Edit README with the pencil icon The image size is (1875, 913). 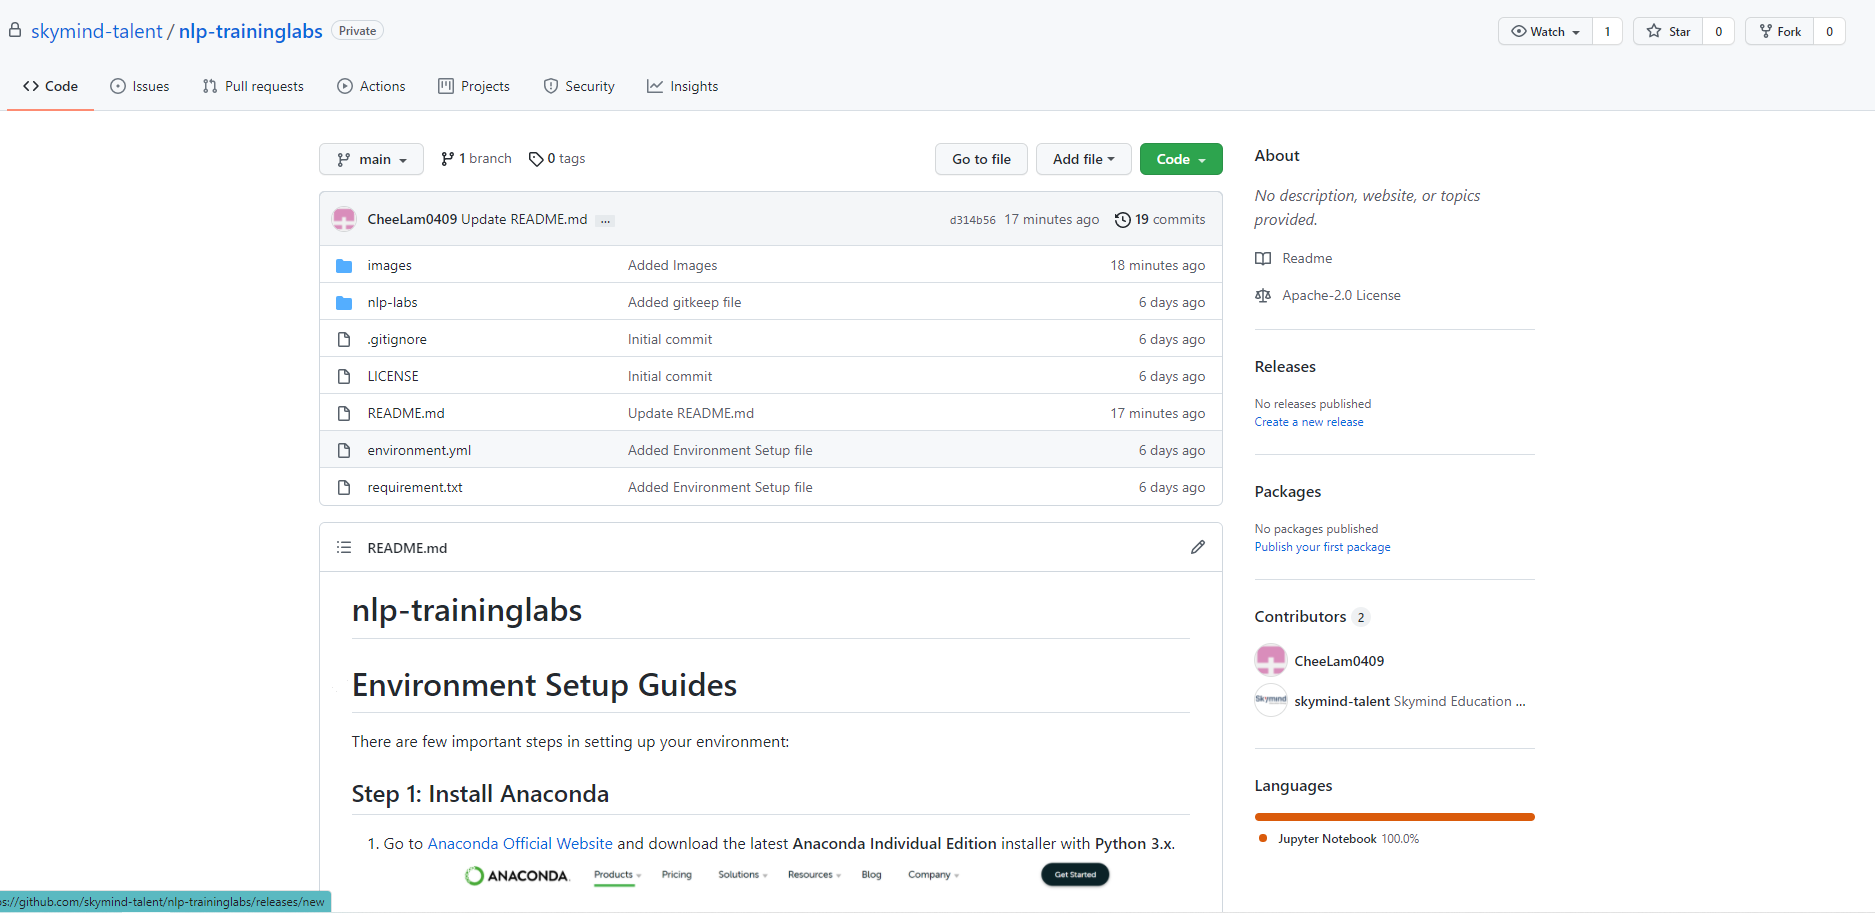click(1198, 547)
